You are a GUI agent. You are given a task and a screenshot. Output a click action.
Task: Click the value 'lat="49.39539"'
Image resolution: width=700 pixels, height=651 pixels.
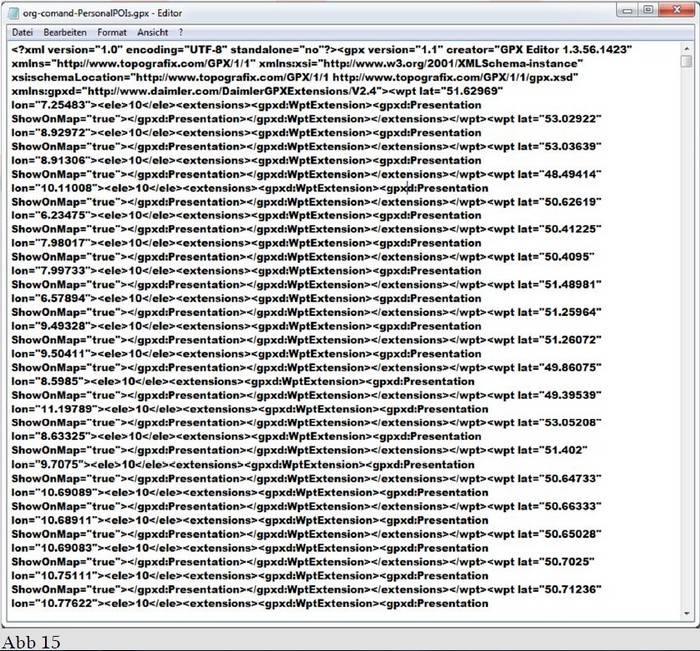[559, 395]
